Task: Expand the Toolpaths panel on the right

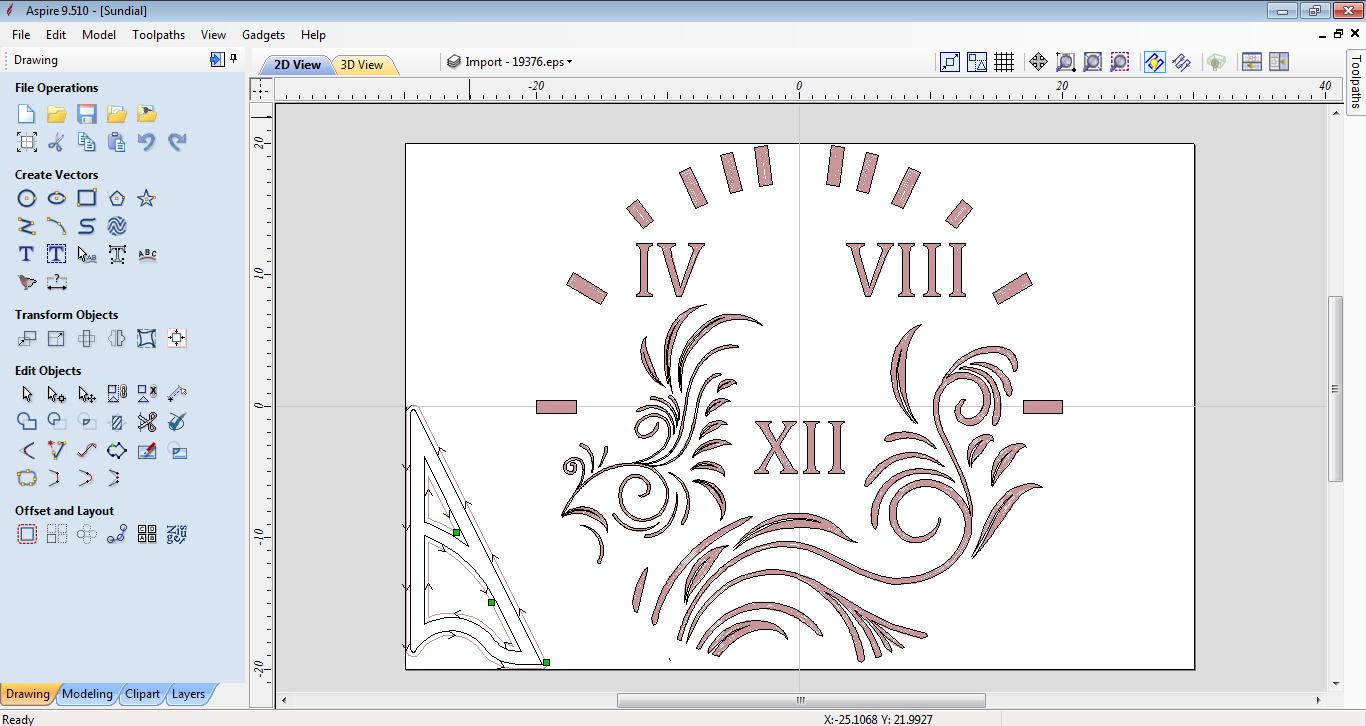Action: (1357, 90)
